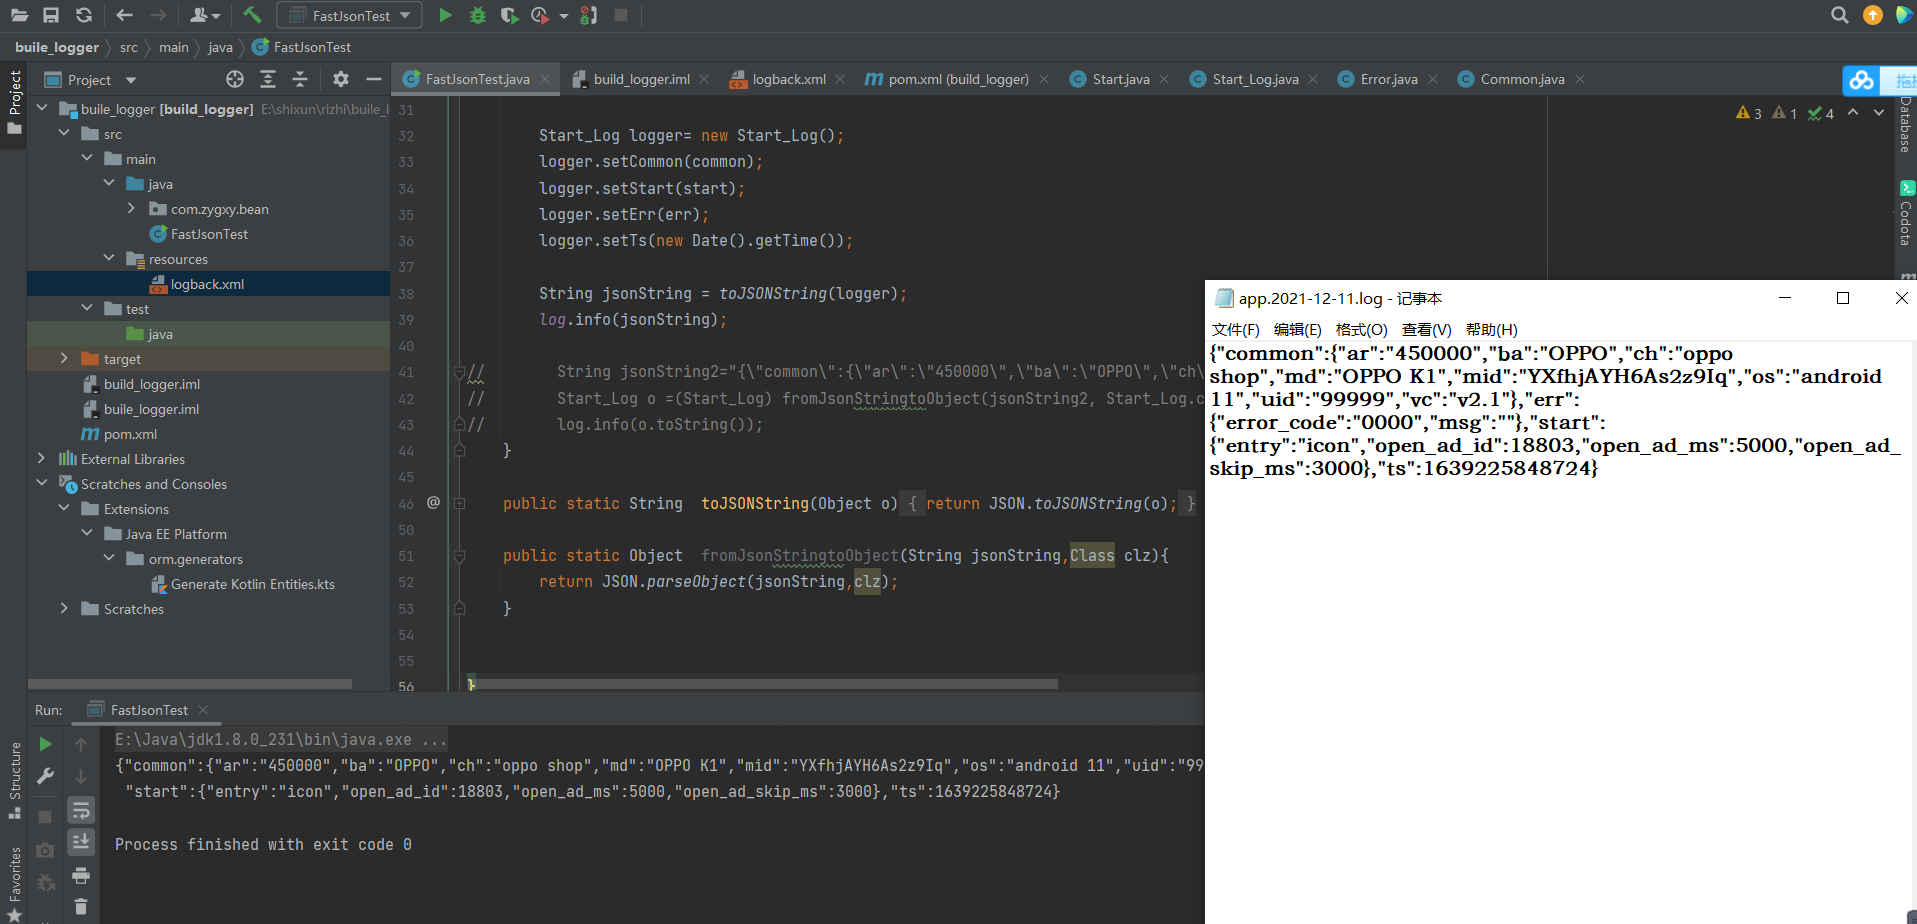Image resolution: width=1917 pixels, height=924 pixels.
Task: Build the project with the hammer icon
Action: click(252, 15)
